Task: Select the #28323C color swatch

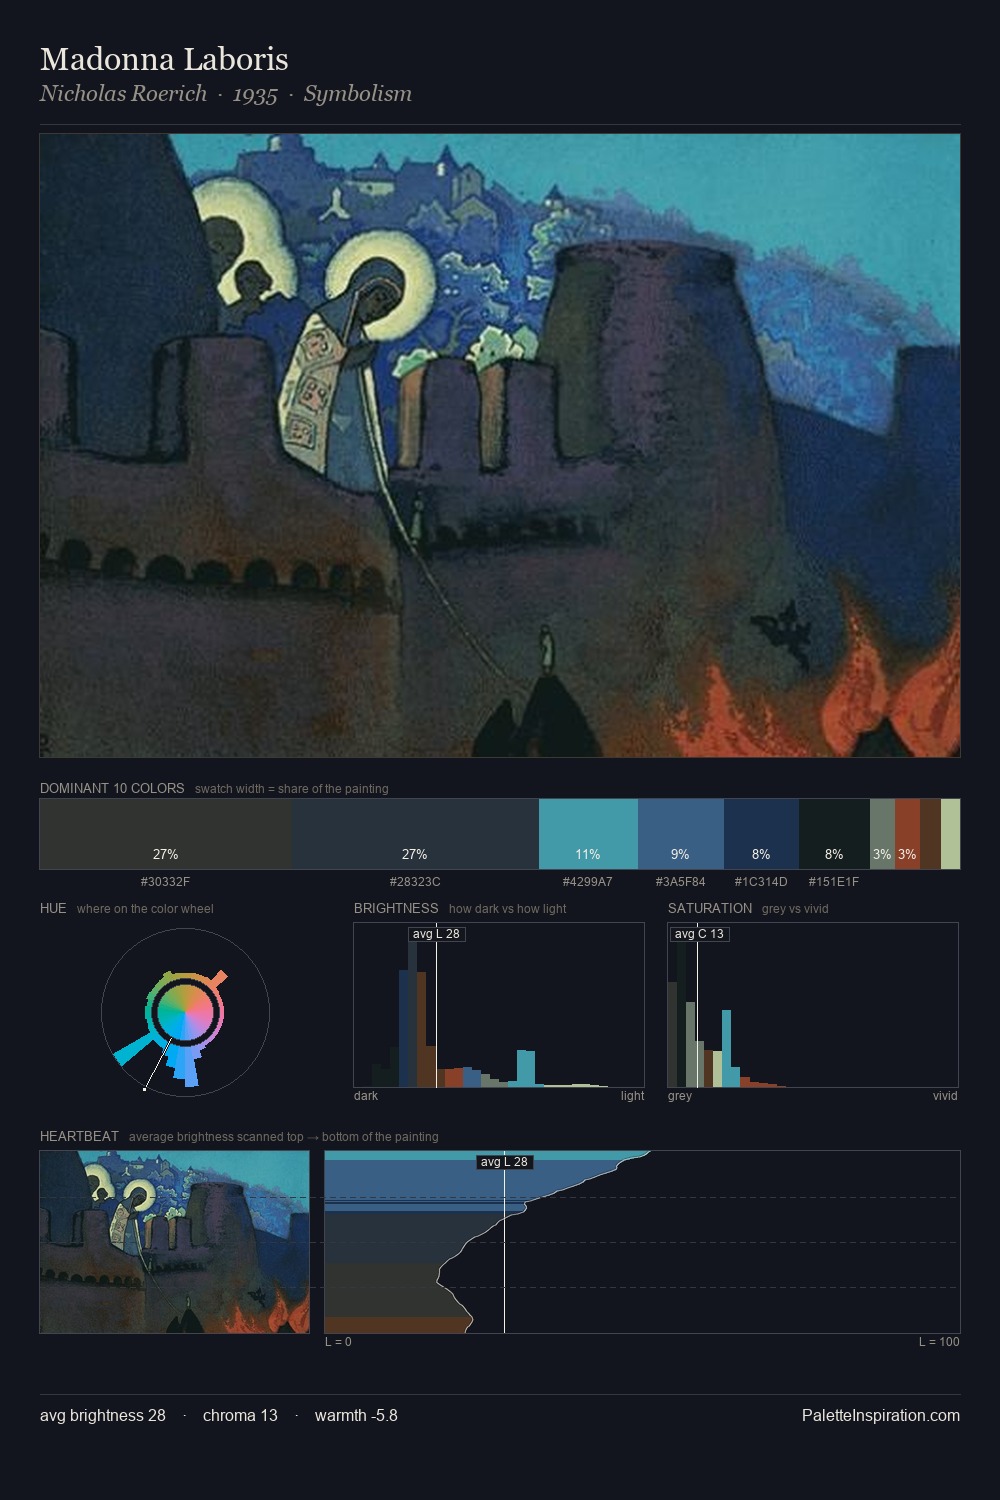Action: [x=416, y=834]
